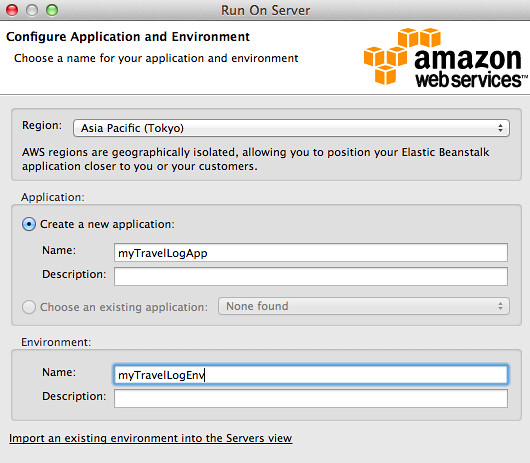
Task: Select the Choose an existing application radio button
Action: pyautogui.click(x=29, y=307)
